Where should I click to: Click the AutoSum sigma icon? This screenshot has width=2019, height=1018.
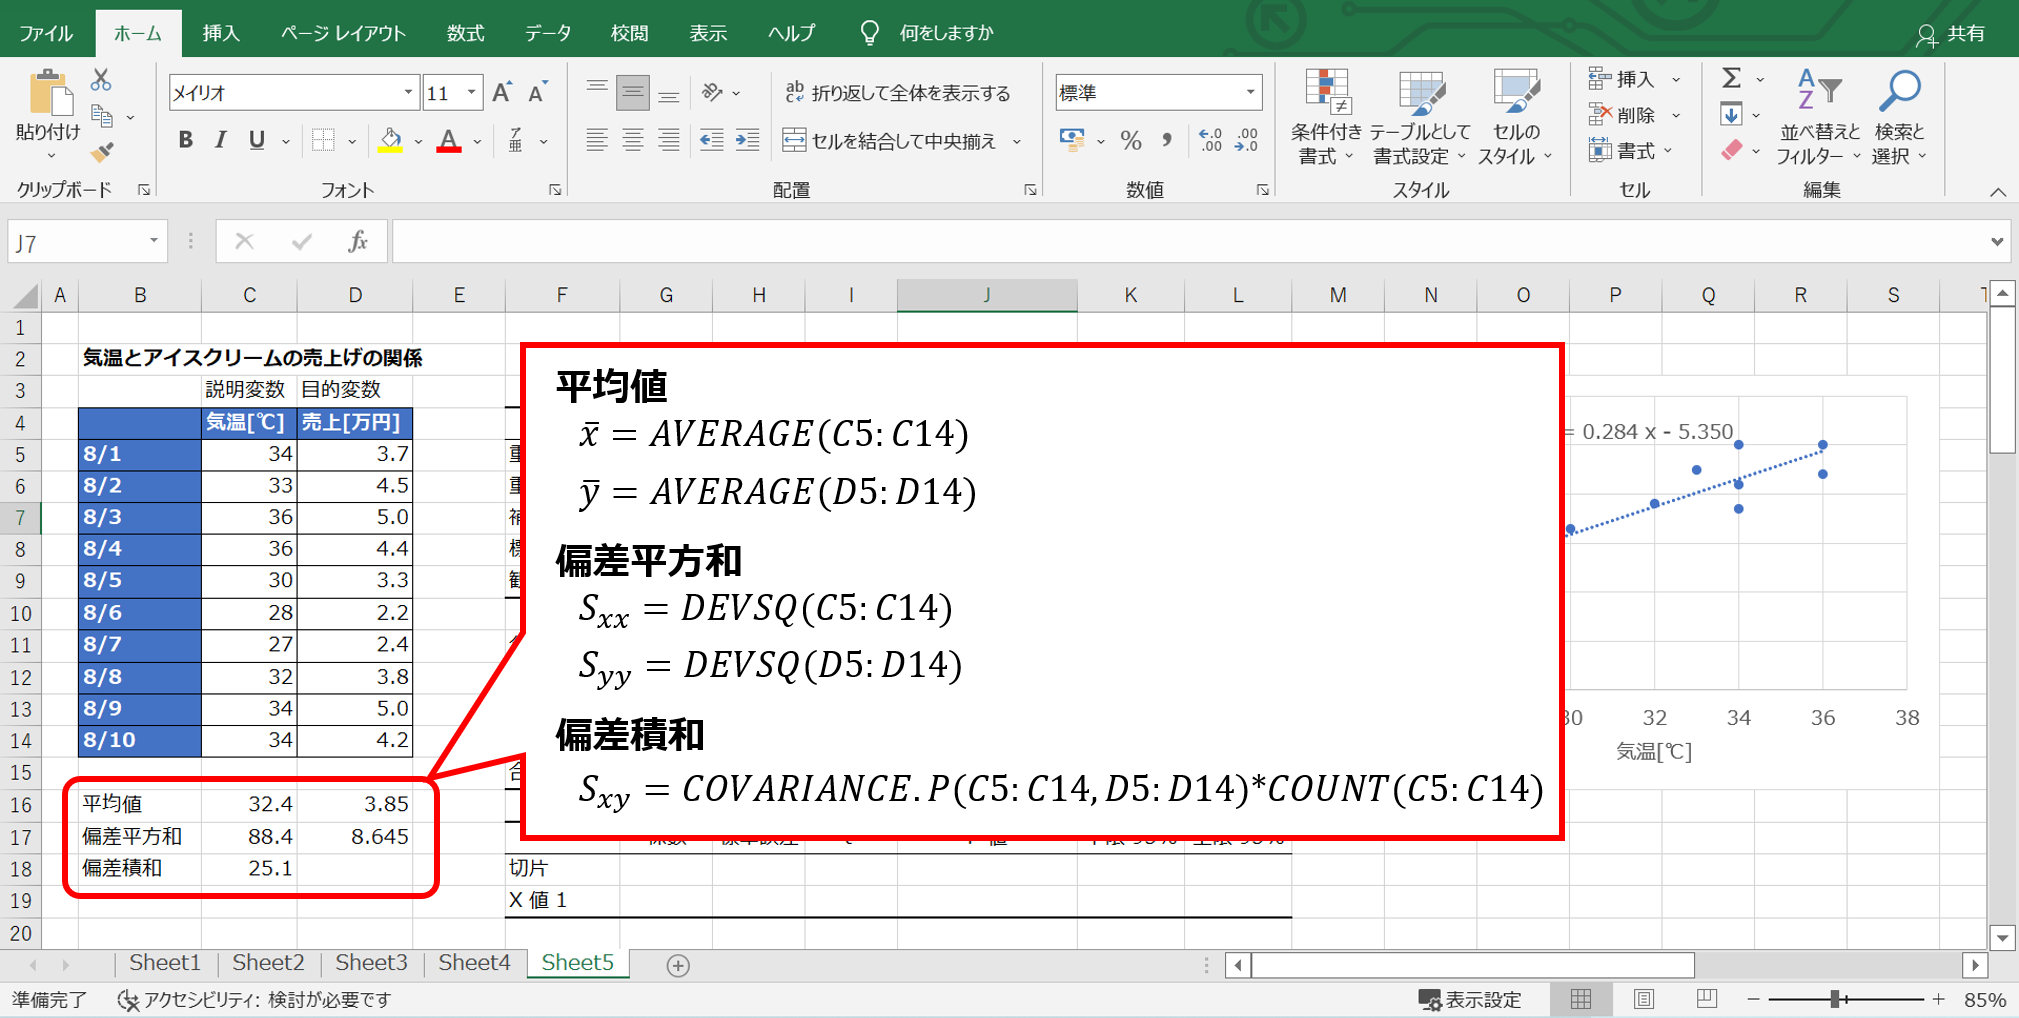(1732, 79)
